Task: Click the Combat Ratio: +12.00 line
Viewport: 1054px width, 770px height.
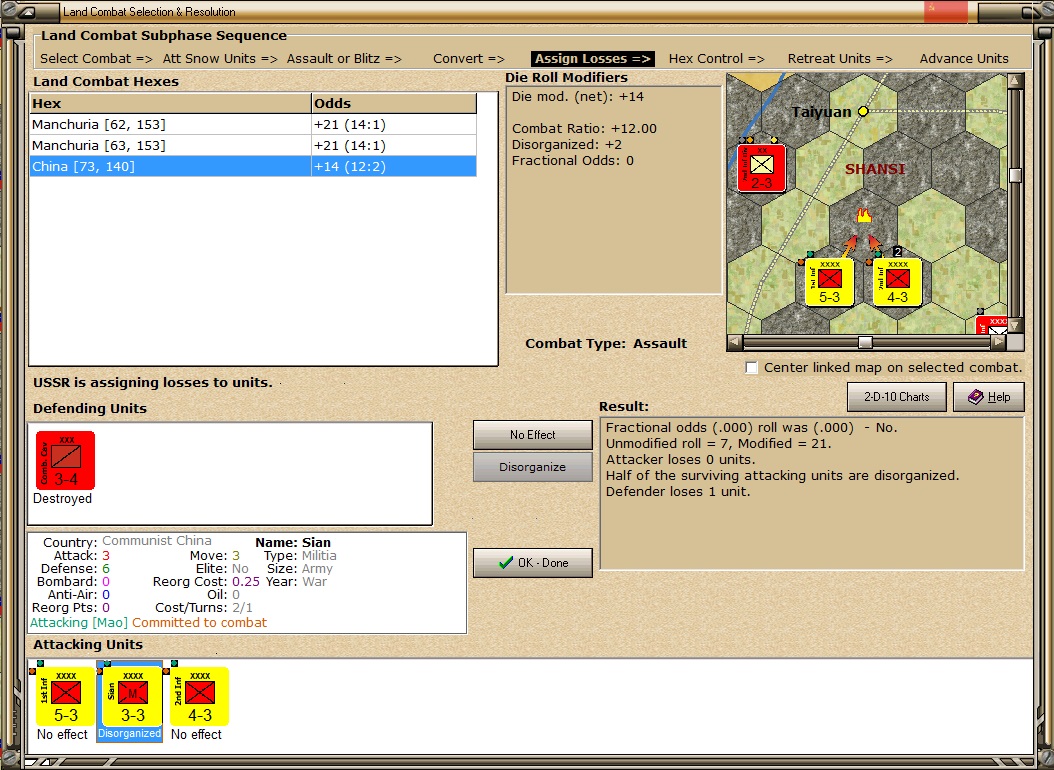Action: [584, 128]
